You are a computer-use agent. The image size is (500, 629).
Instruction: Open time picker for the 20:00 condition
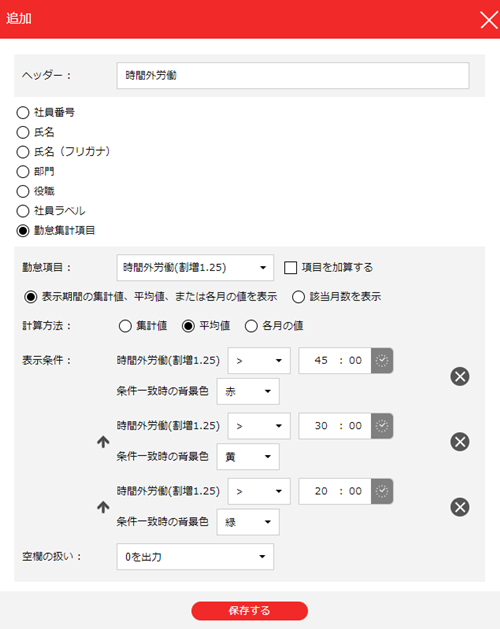pos(382,491)
